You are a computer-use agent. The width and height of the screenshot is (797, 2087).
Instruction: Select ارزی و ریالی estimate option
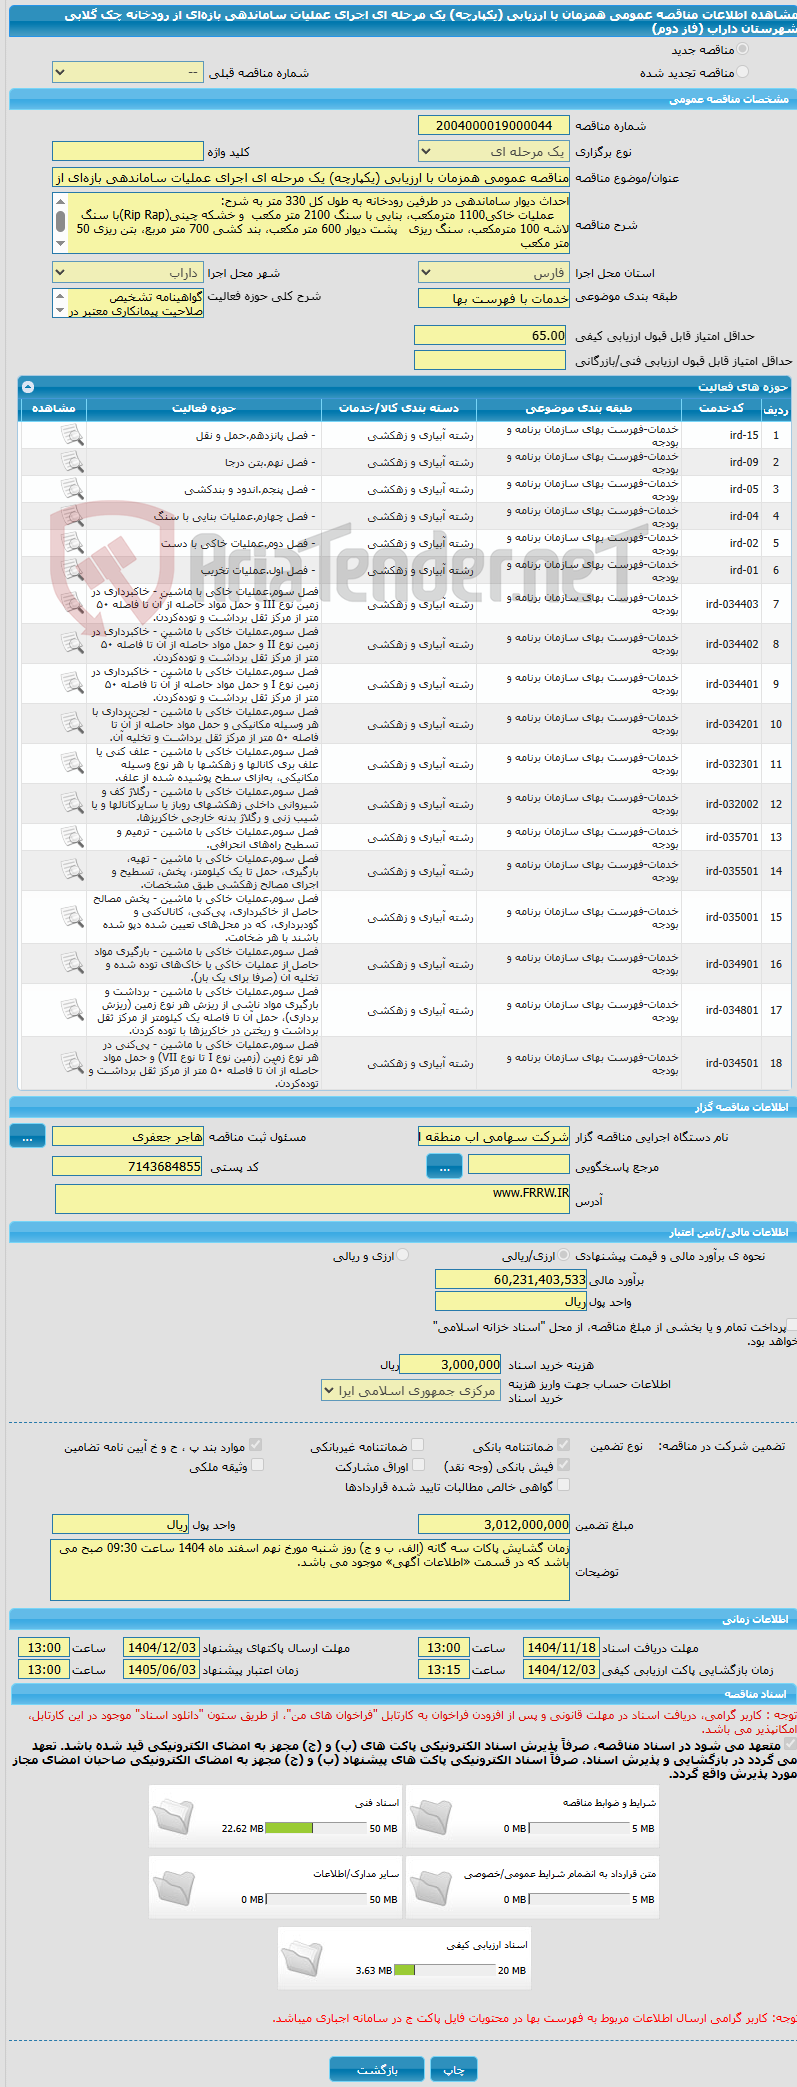(403, 1255)
